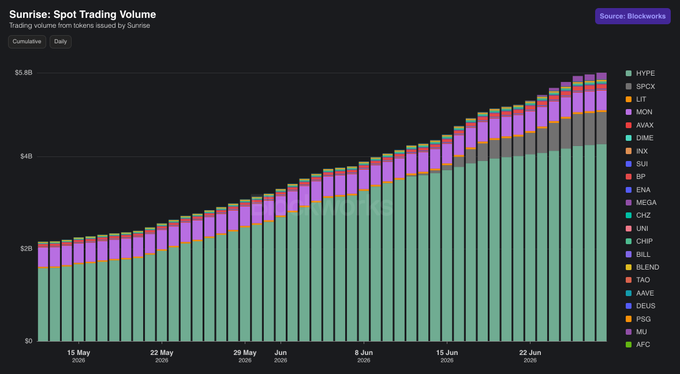Select the 15 May x-axis label
The image size is (680, 374).
(x=78, y=356)
